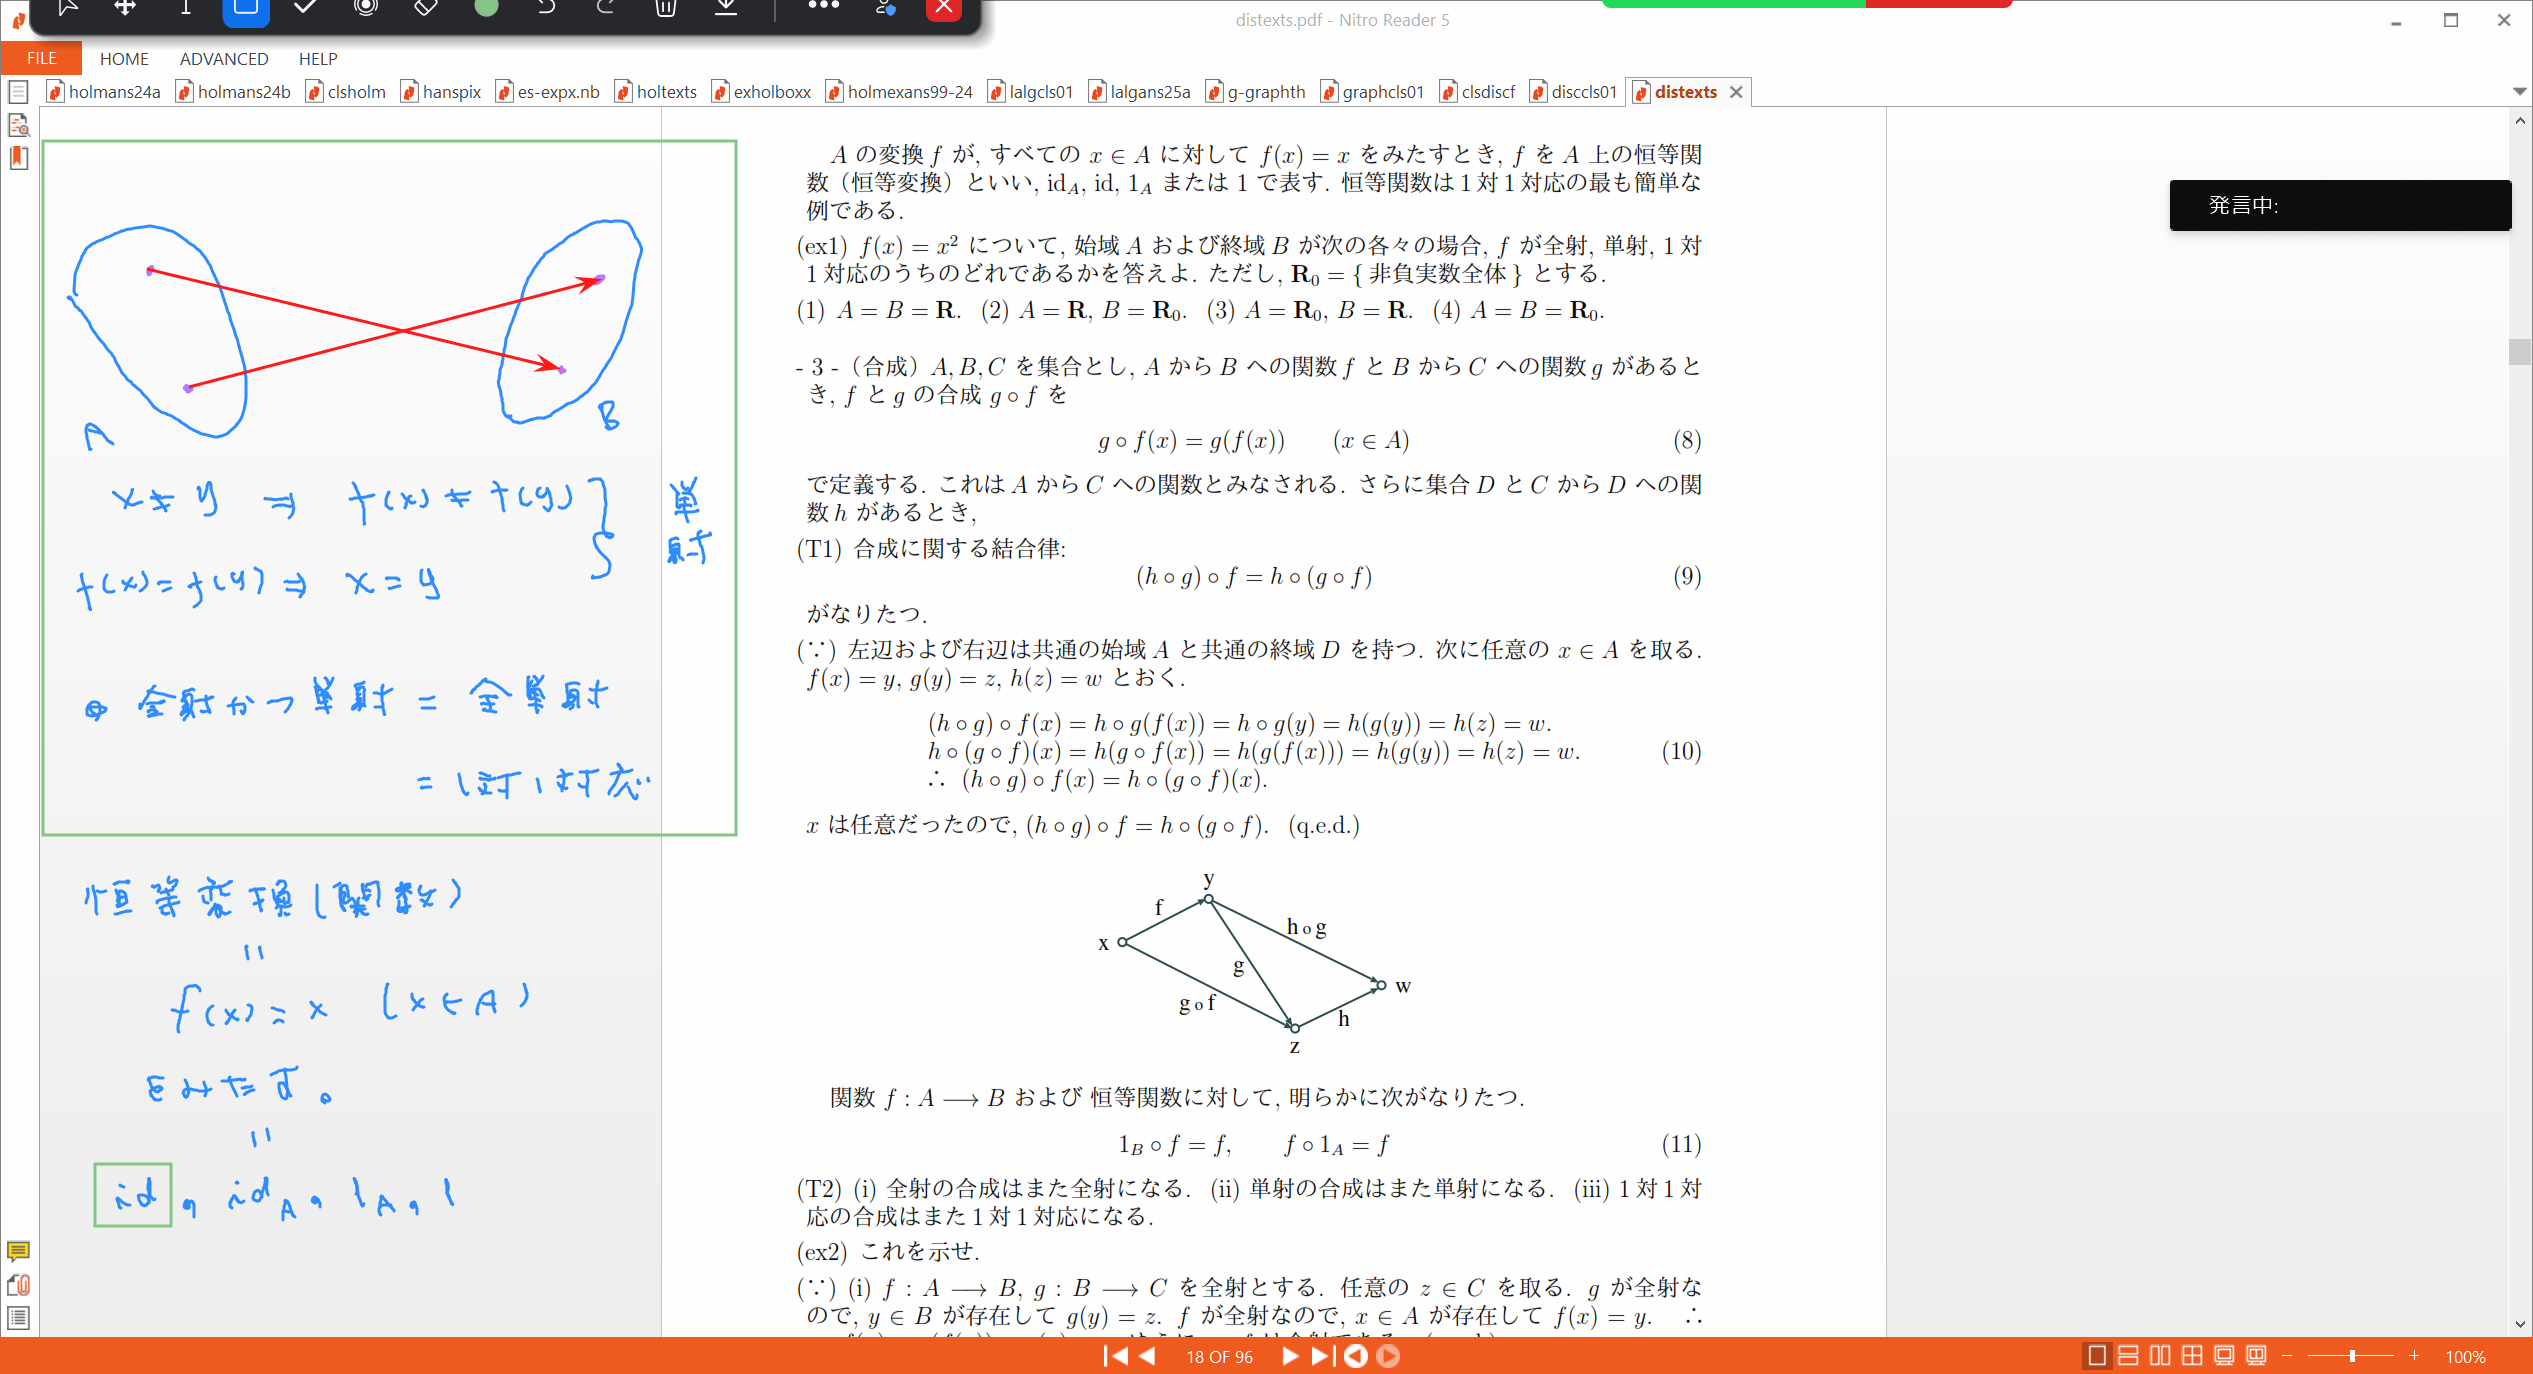Open the search panel icon in sidebar
This screenshot has width=2533, height=1374.
click(18, 125)
